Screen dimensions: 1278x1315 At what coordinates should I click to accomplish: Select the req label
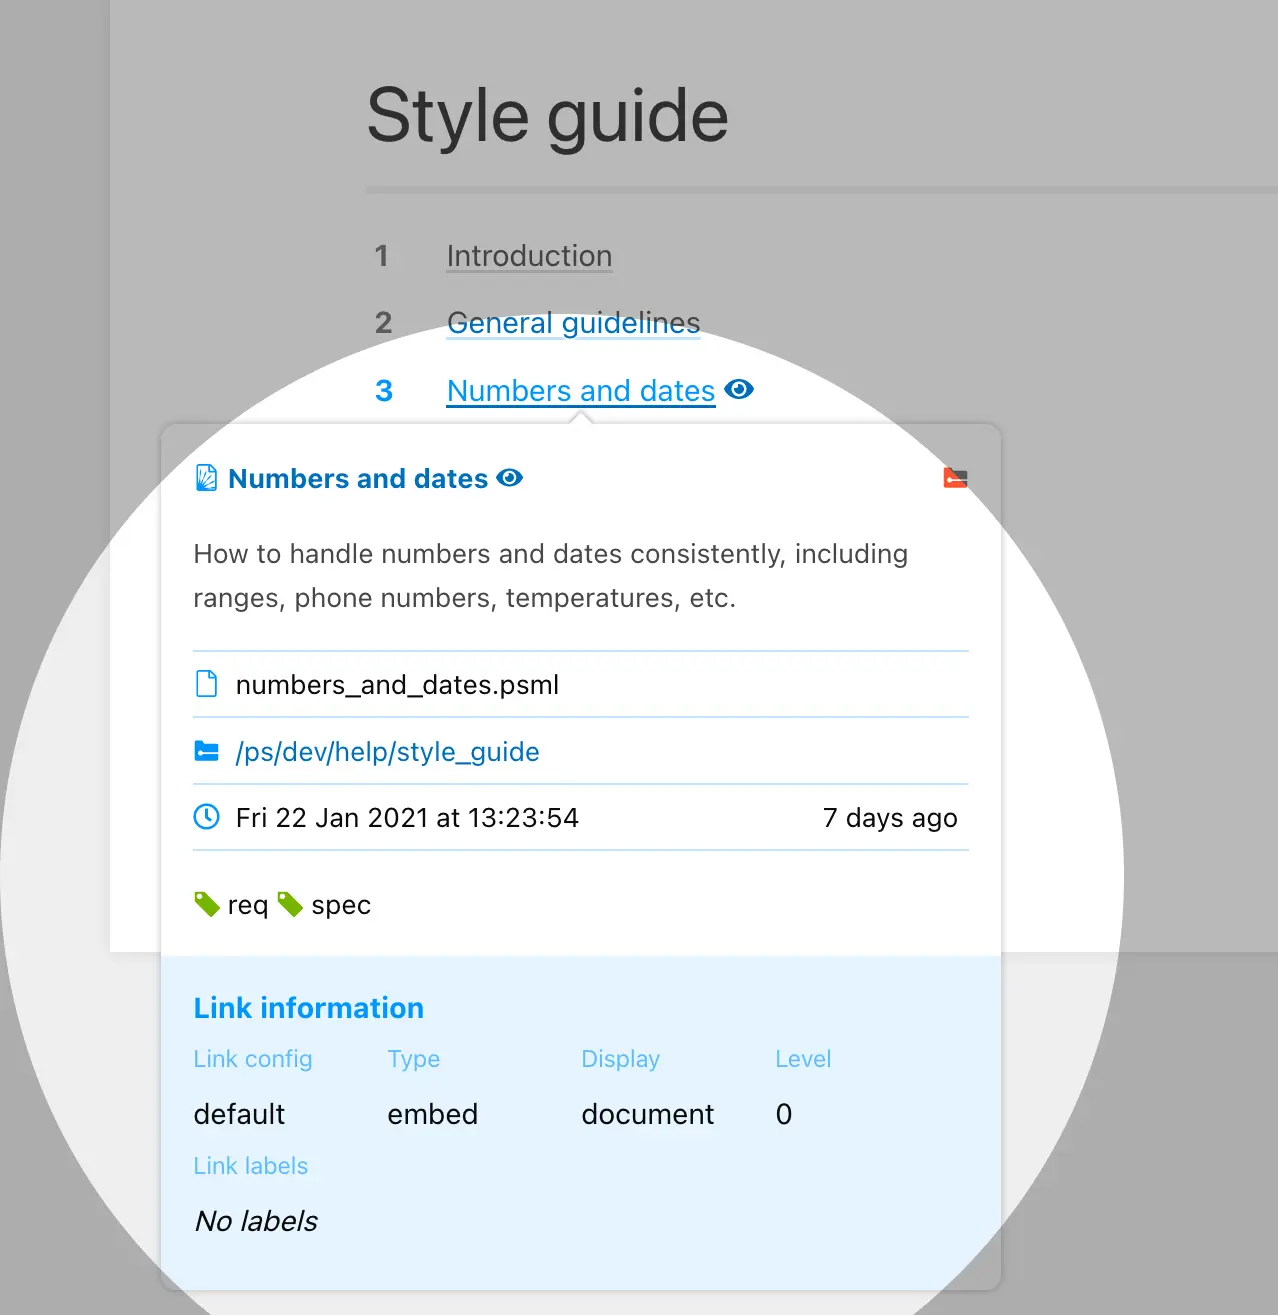248,905
